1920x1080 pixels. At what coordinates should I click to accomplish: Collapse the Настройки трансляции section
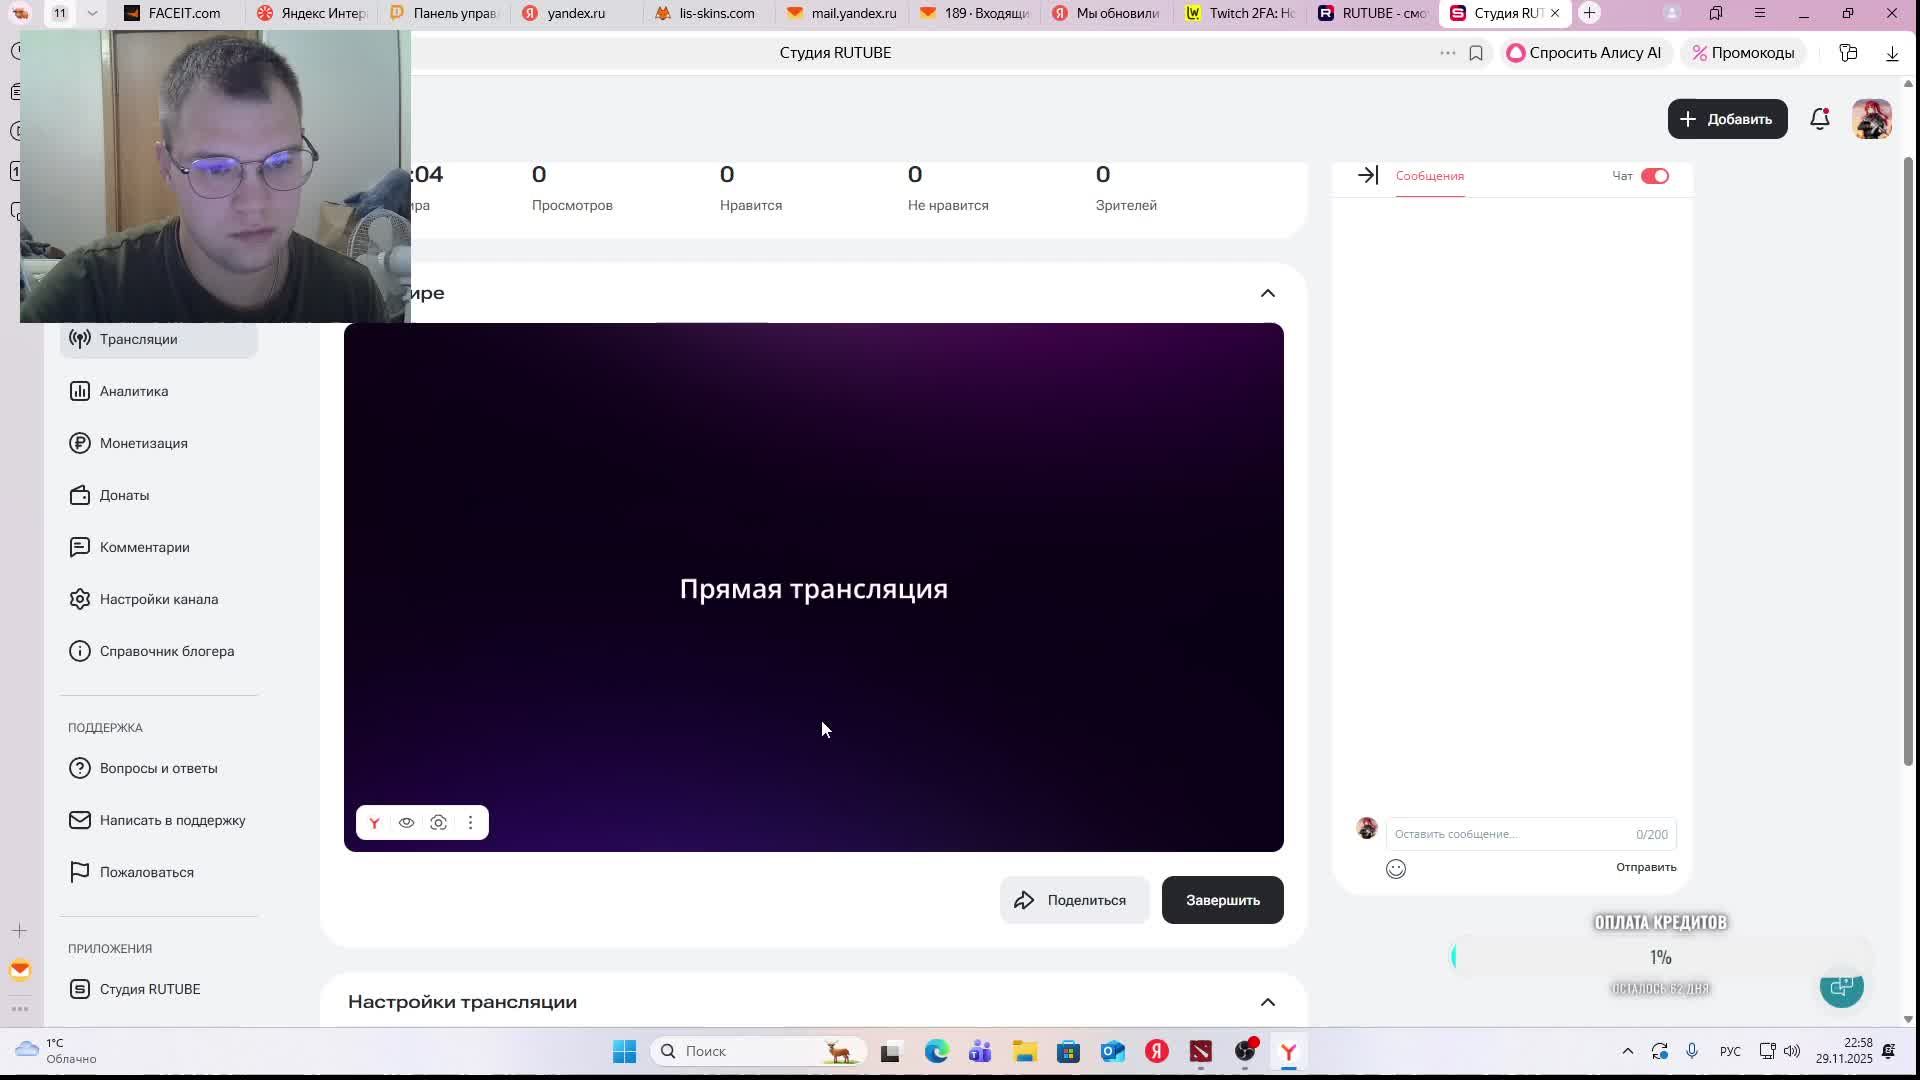click(1267, 1002)
